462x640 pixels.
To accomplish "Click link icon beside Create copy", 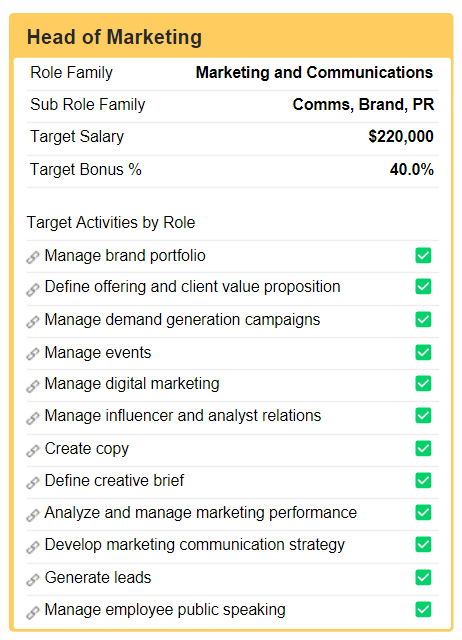I will (33, 450).
